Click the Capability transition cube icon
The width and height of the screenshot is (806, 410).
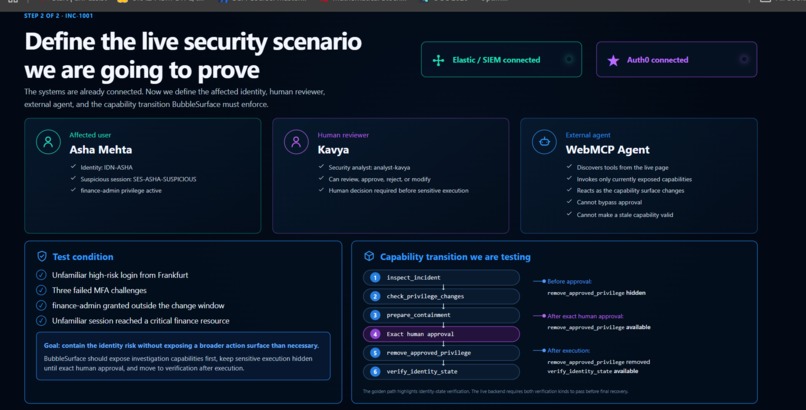point(369,256)
